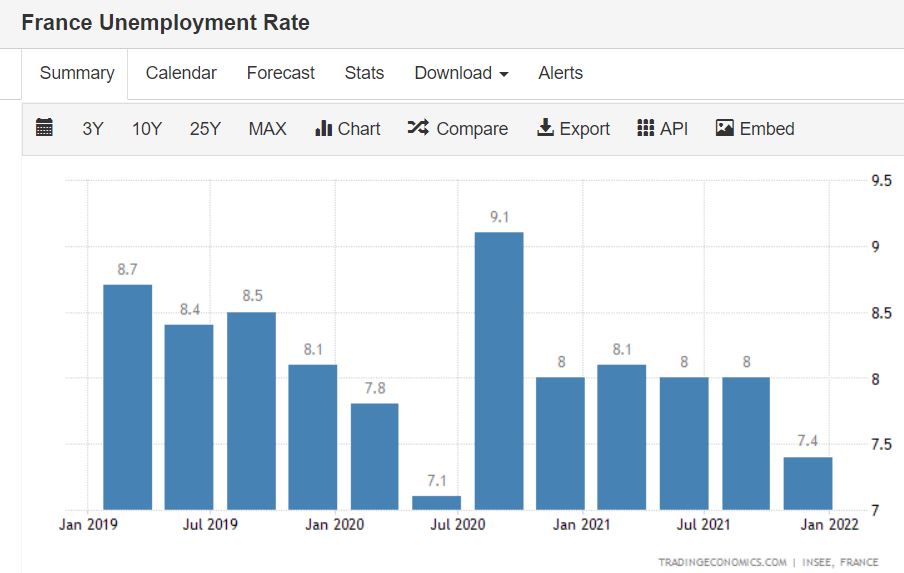The height and width of the screenshot is (573, 904).
Task: Click the Jan 2020 axis label
Action: click(334, 525)
